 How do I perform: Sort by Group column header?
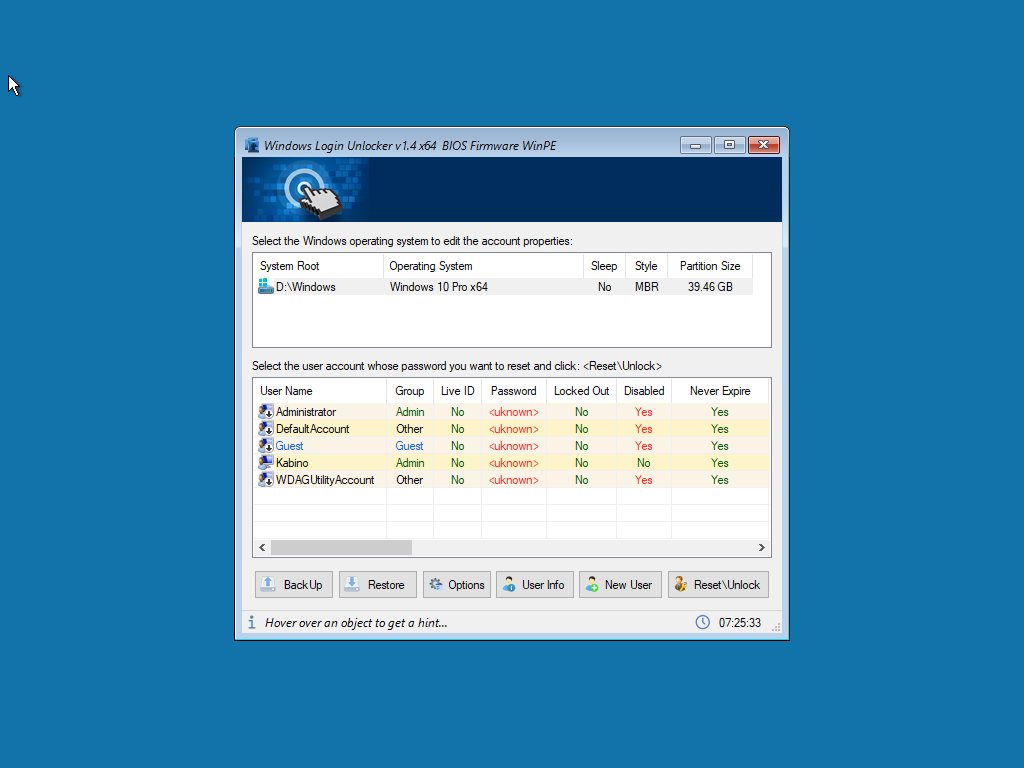[409, 391]
